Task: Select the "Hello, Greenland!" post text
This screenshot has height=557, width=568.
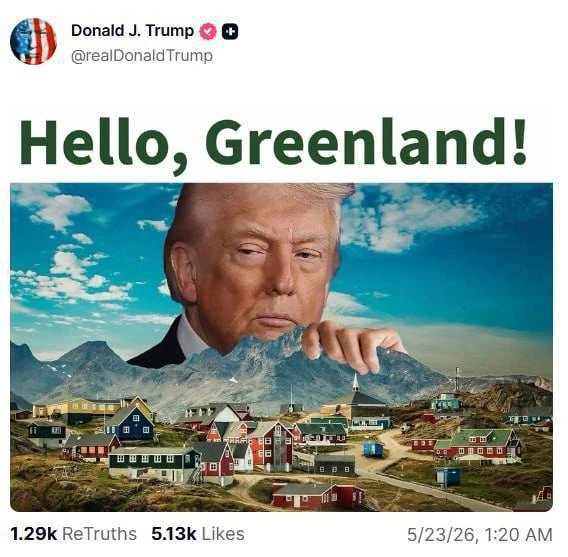Action: (273, 144)
